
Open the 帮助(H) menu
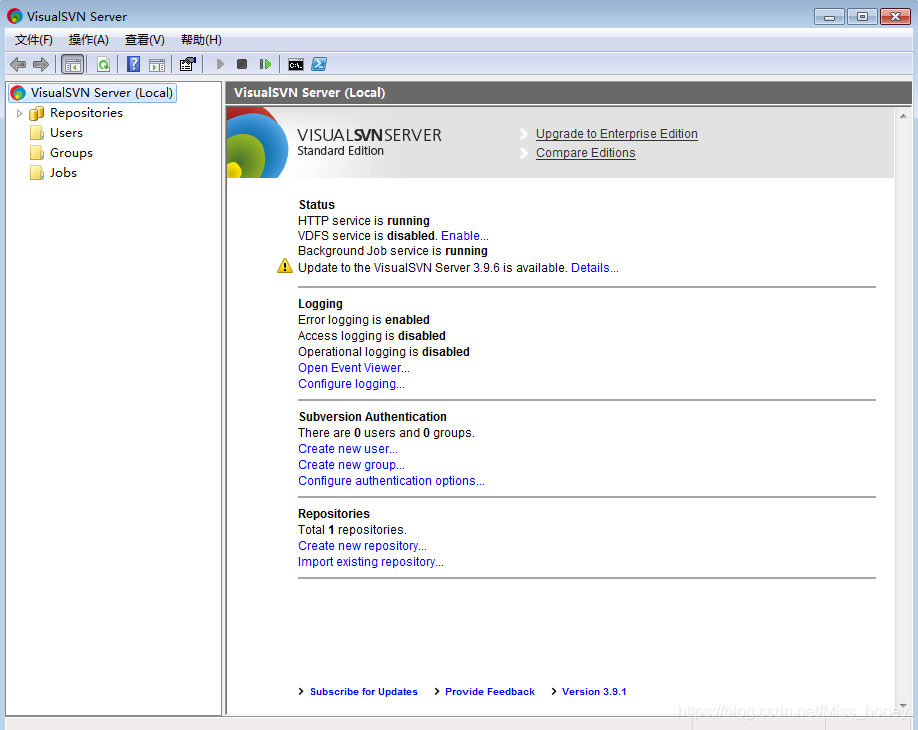(201, 40)
